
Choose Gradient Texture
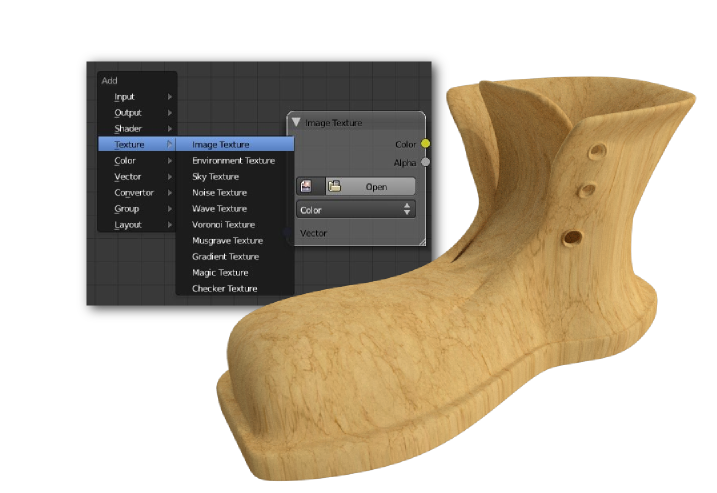tap(235, 257)
